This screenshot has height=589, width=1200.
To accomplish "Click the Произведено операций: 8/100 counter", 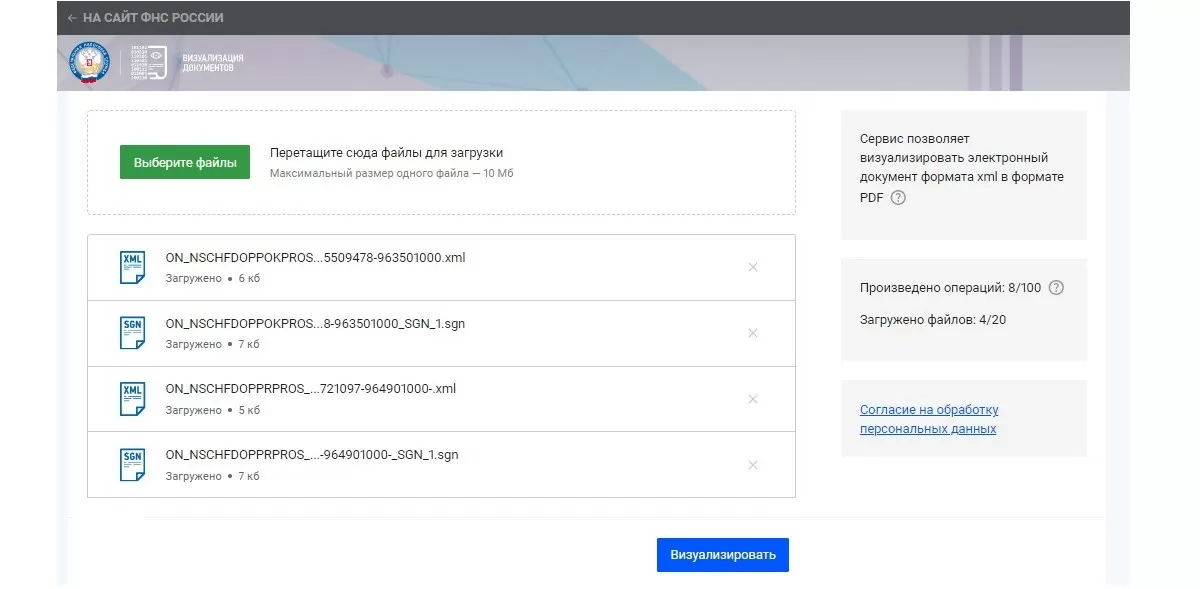I will (x=950, y=288).
